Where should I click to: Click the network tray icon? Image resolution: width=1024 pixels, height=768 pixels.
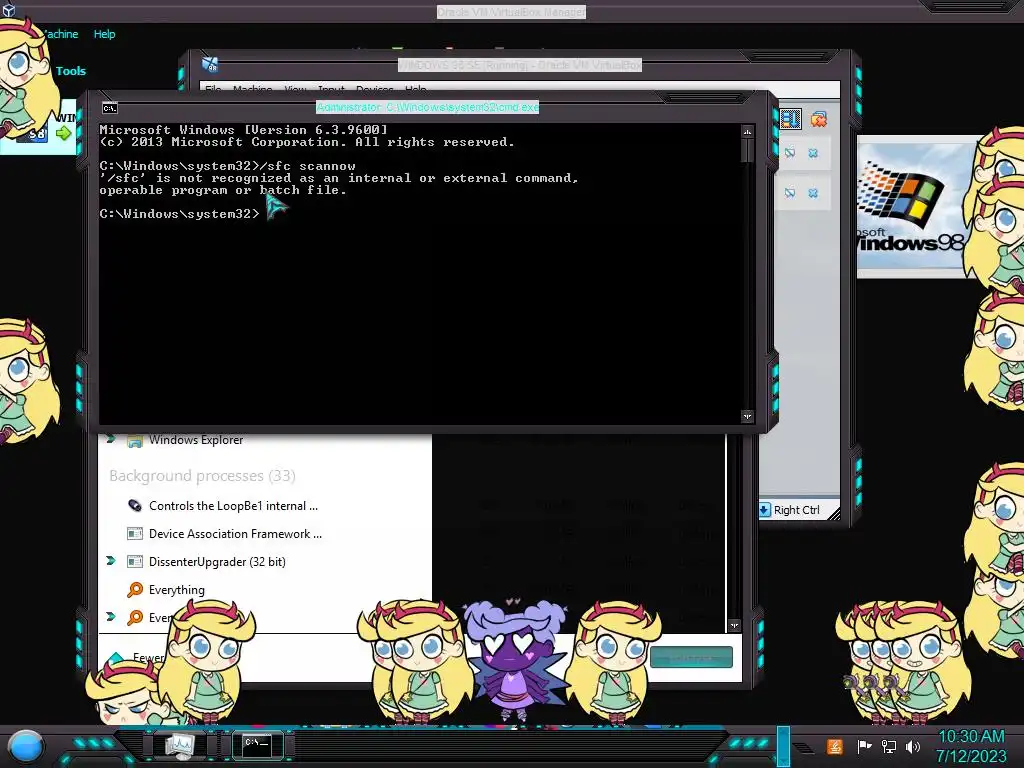[x=888, y=746]
